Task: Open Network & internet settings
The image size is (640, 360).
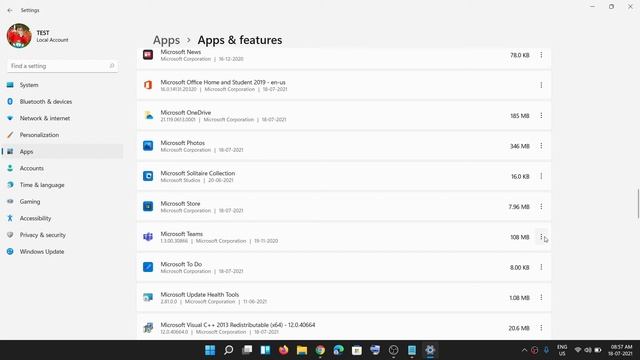Action: [x=62, y=118]
